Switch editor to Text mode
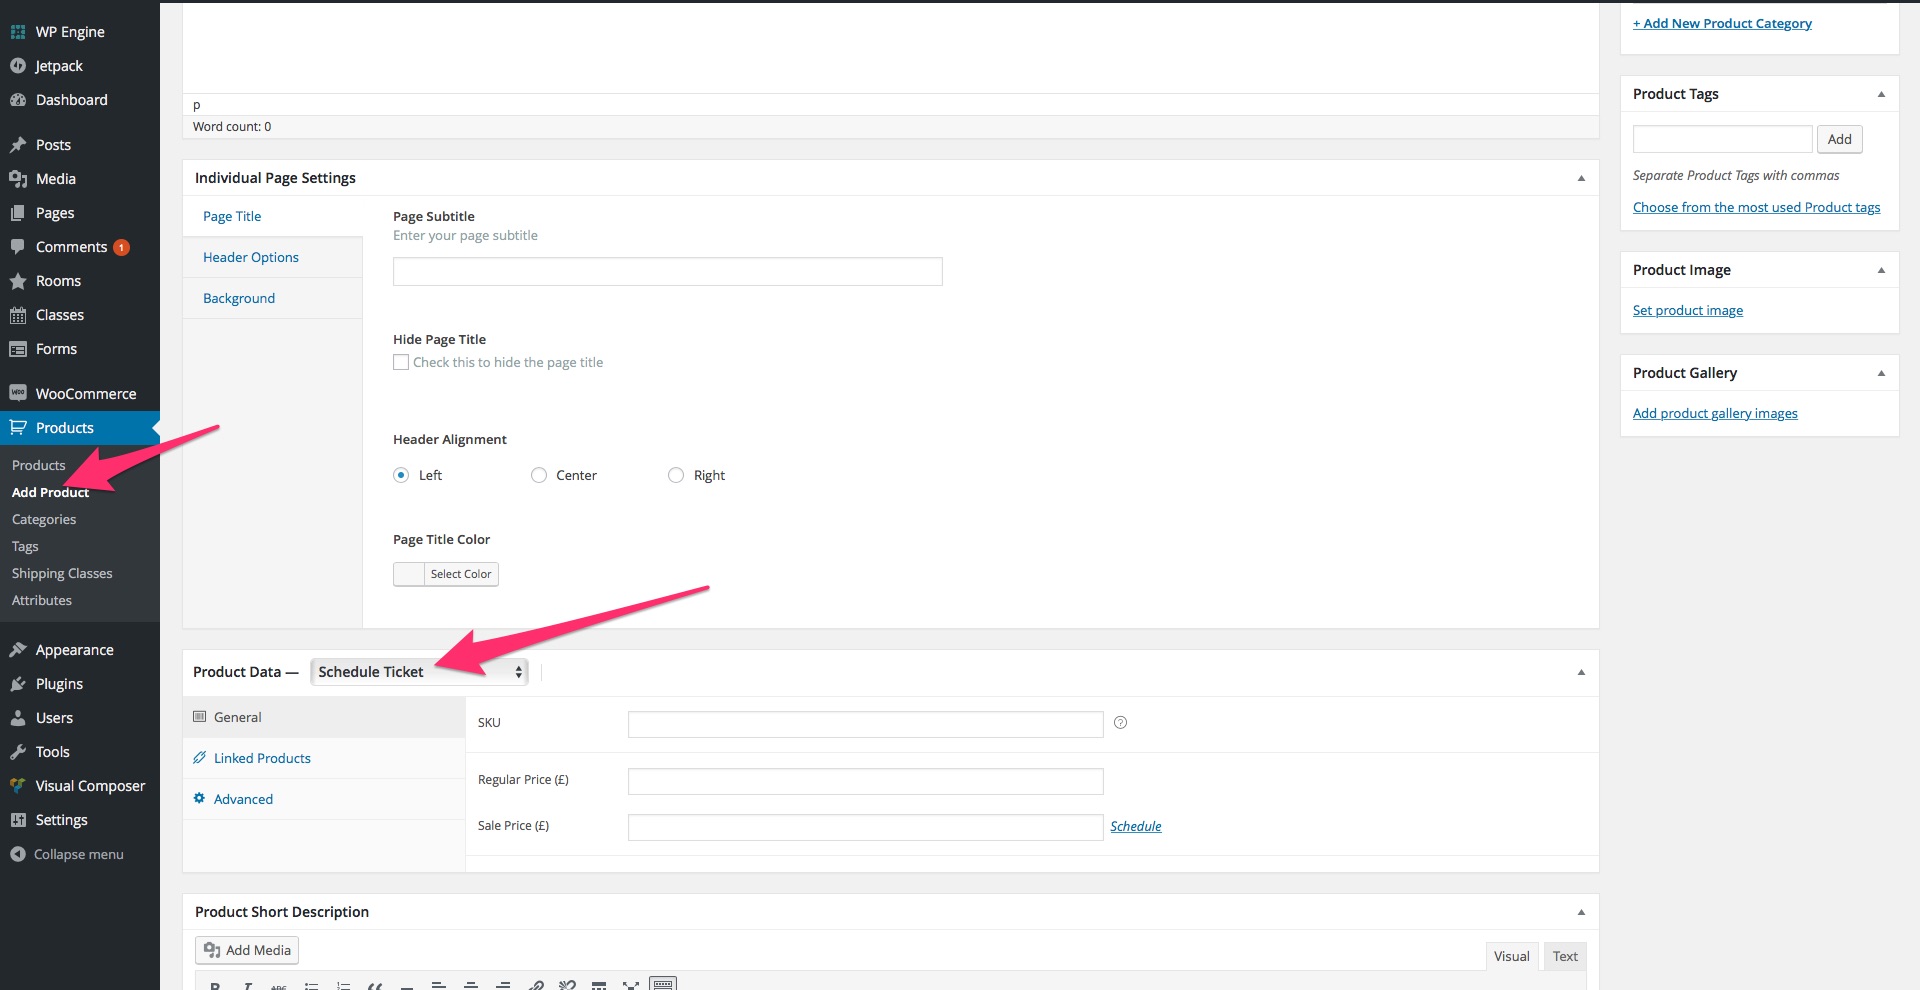This screenshot has height=990, width=1920. [x=1565, y=956]
